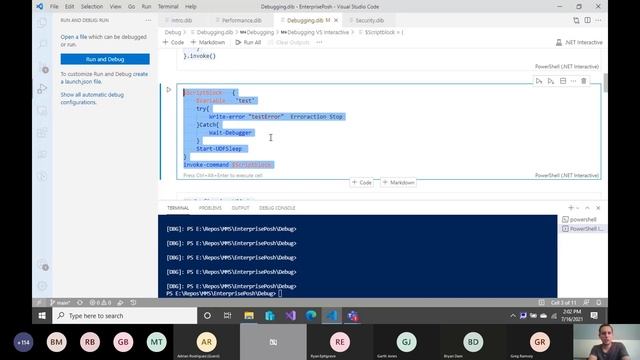Click Open Changes icon in editor title
The width and height of the screenshot is (640, 360).
[576, 20]
